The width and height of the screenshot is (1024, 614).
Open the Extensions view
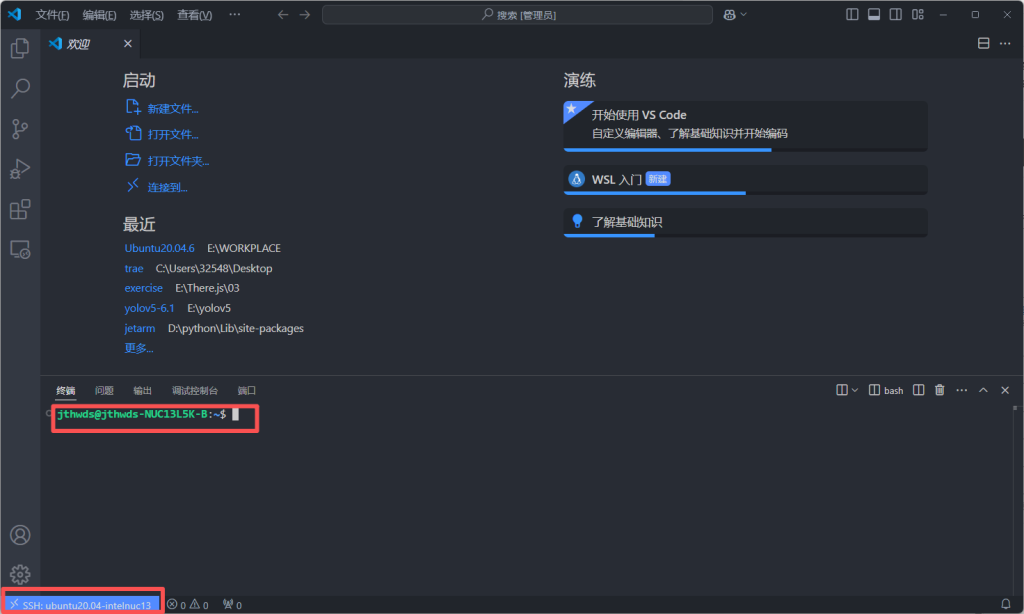coord(19,209)
